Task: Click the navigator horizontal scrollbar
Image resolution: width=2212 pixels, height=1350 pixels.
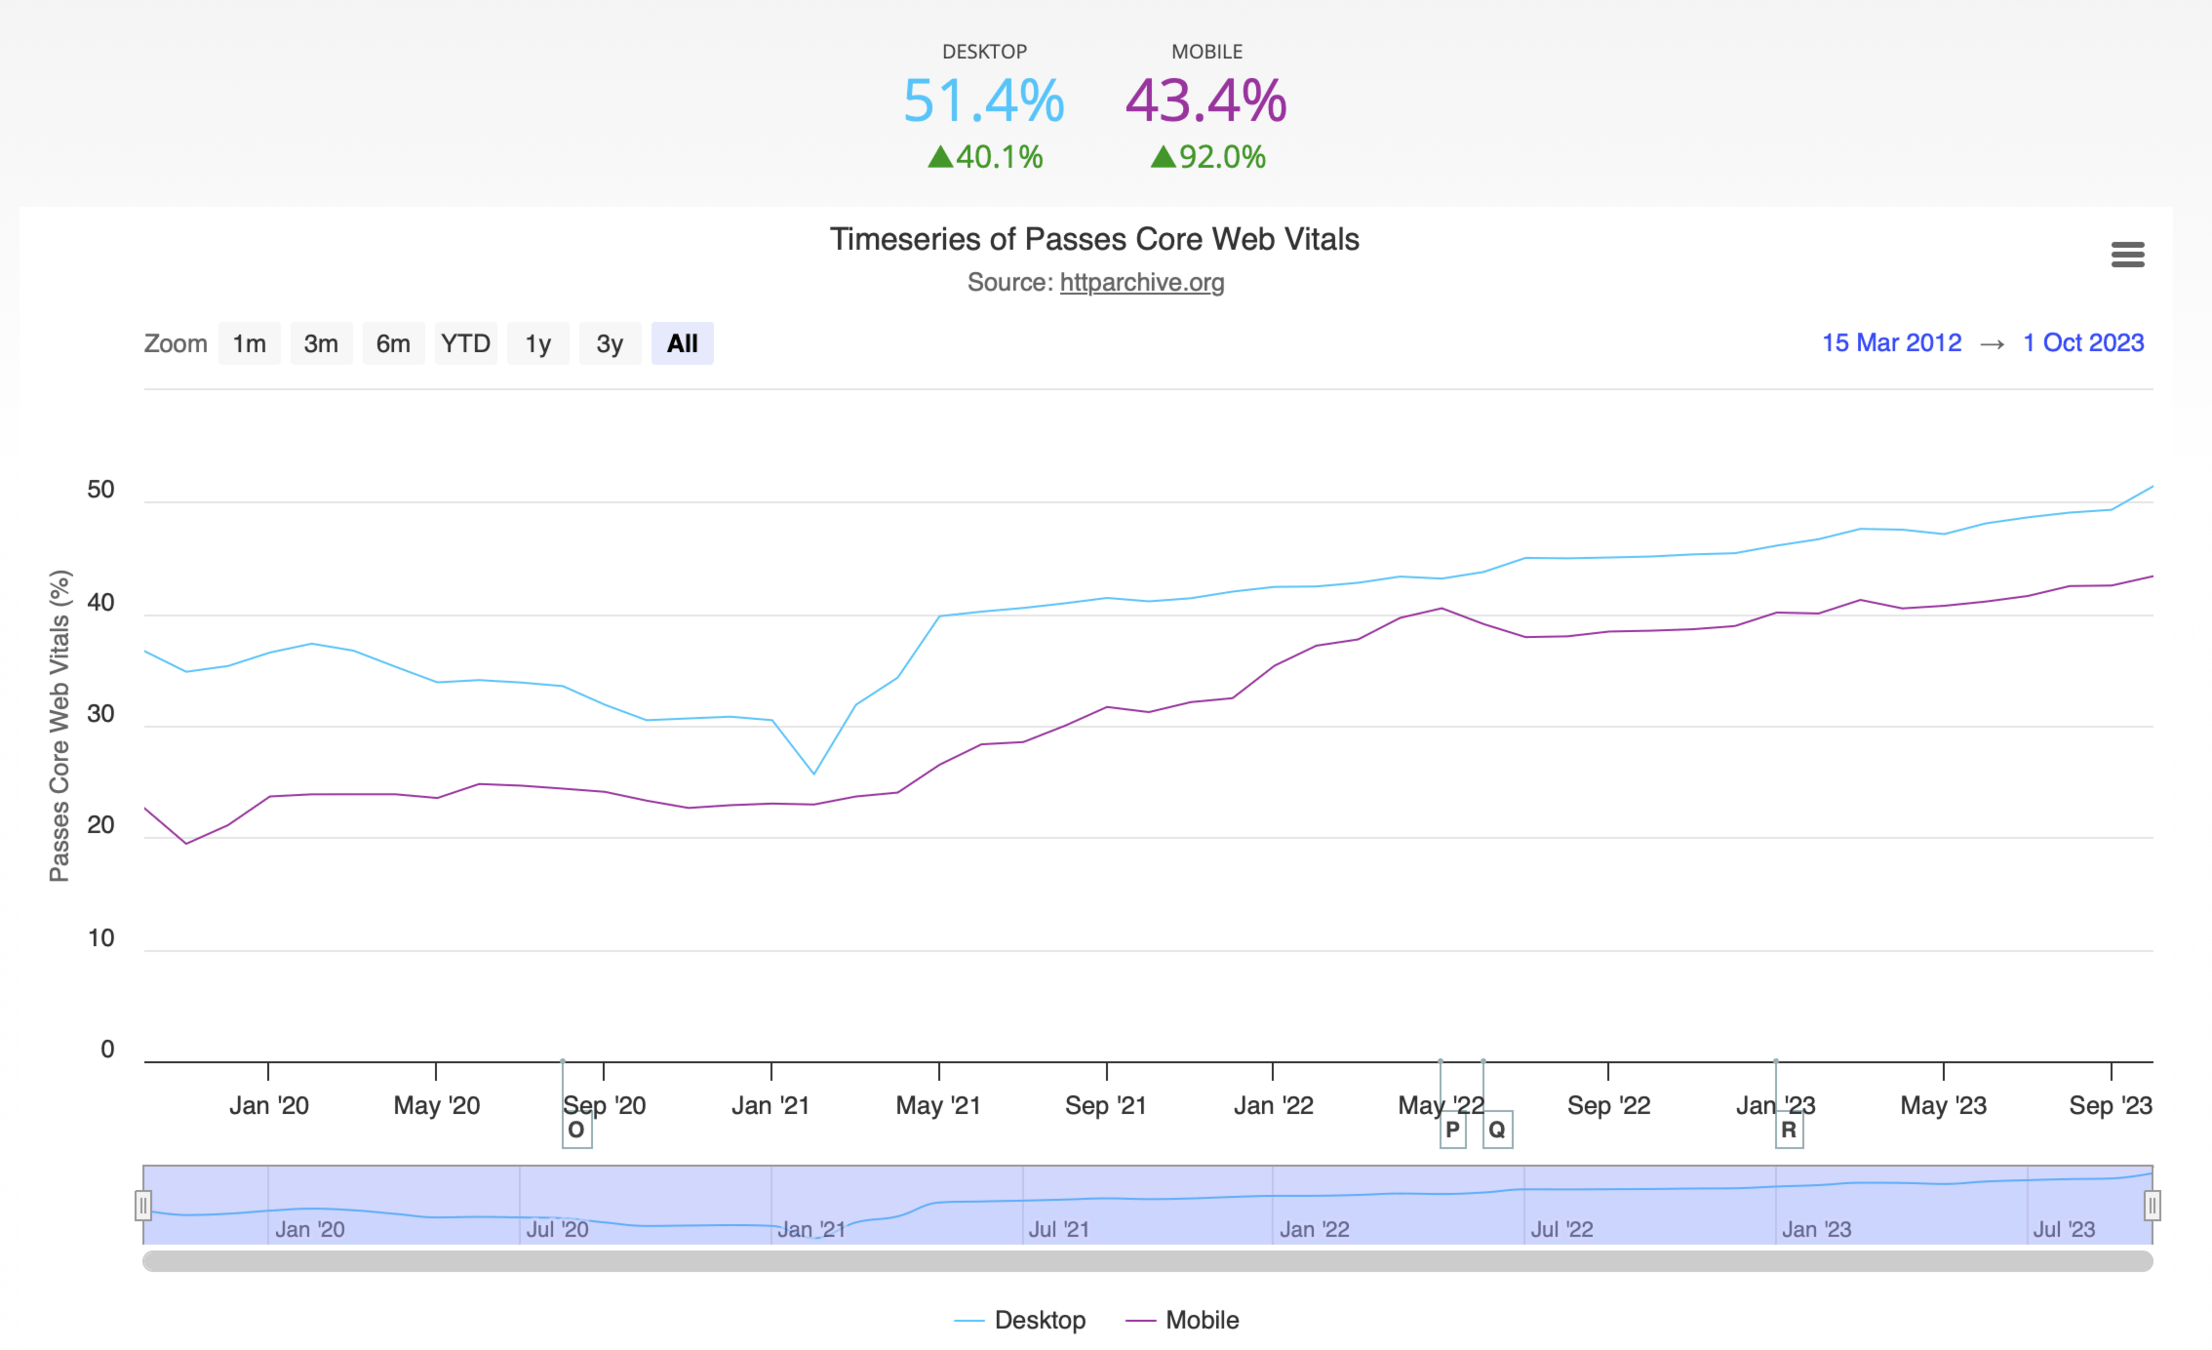Action: point(1147,1262)
